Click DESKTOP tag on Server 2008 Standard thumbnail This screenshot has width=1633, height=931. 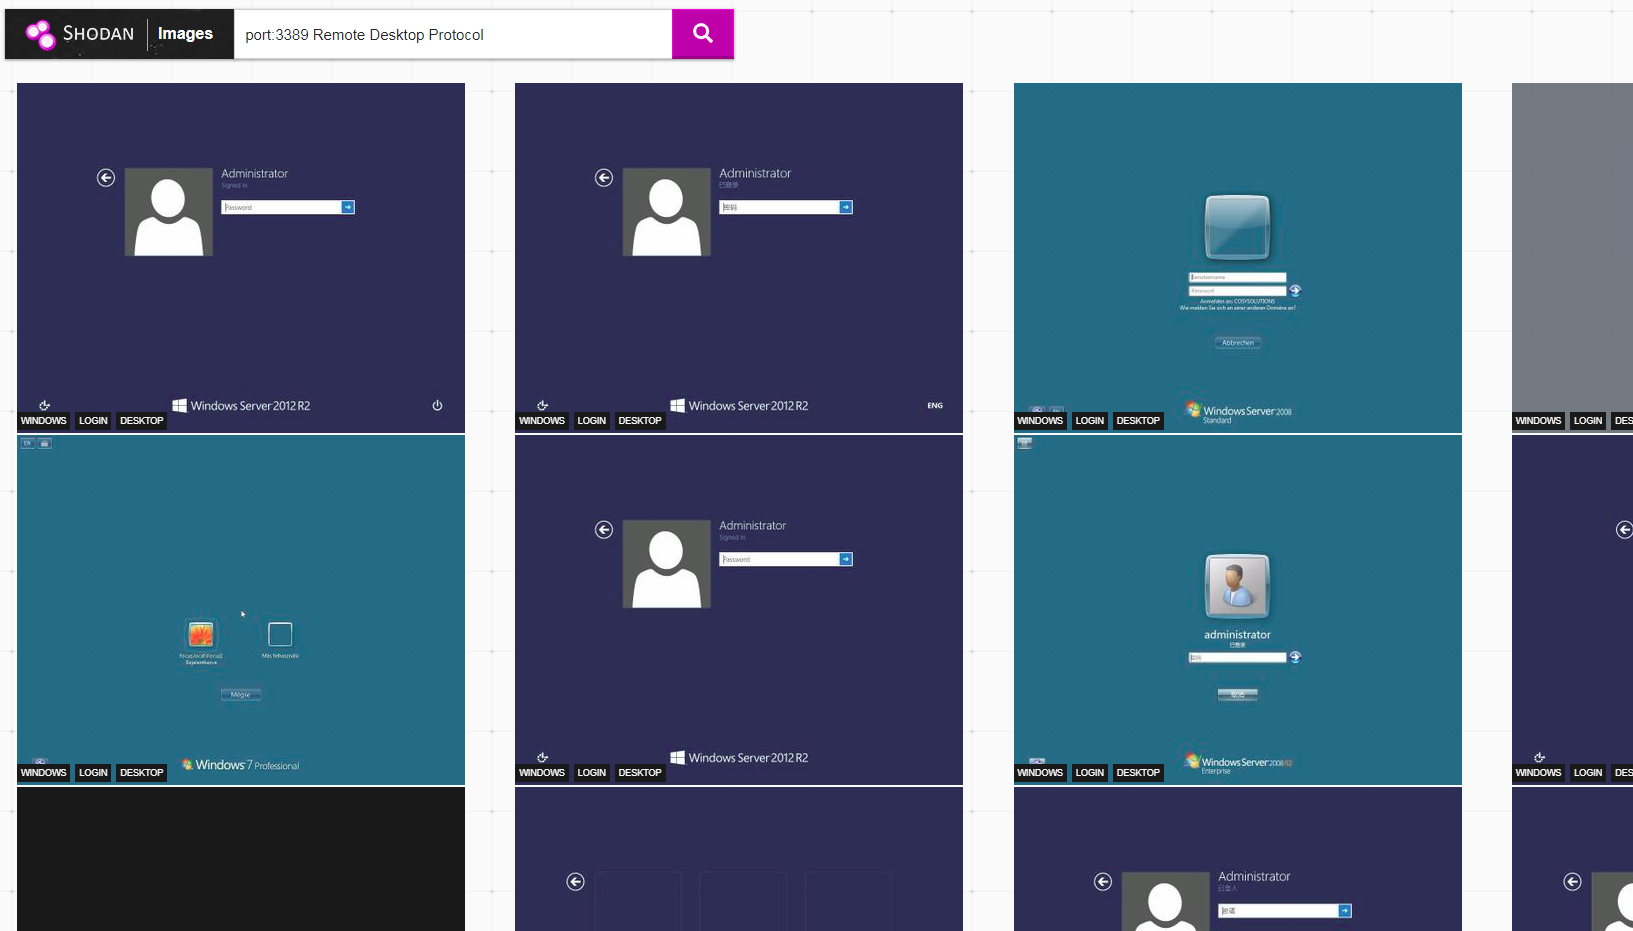tap(1138, 421)
